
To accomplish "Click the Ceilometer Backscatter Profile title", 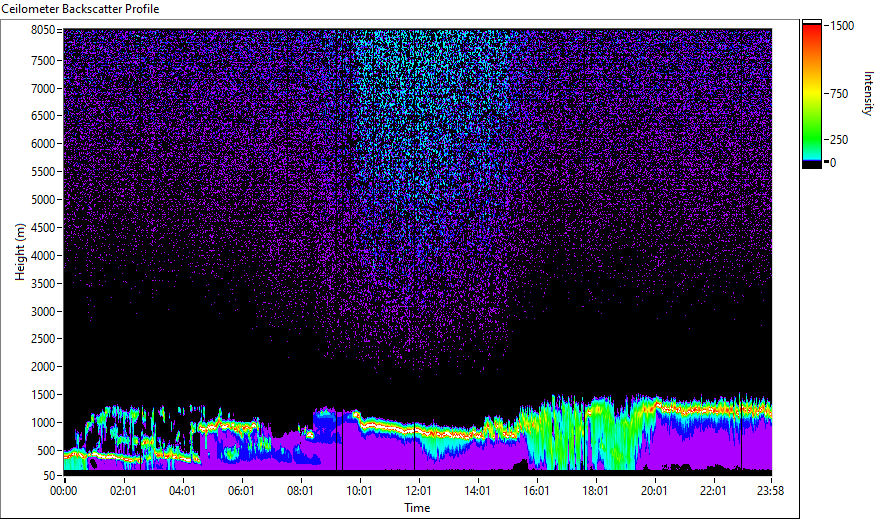I will [x=80, y=9].
